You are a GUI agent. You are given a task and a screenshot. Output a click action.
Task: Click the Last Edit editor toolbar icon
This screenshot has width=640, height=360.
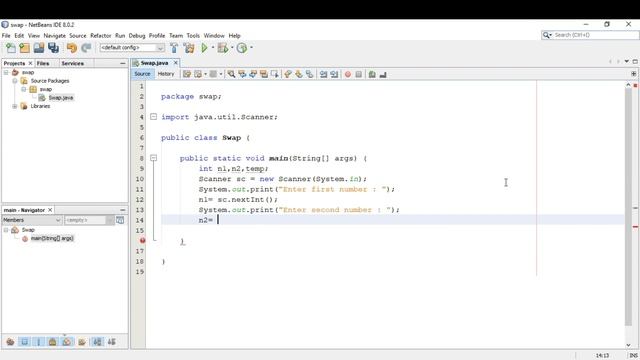[187, 74]
